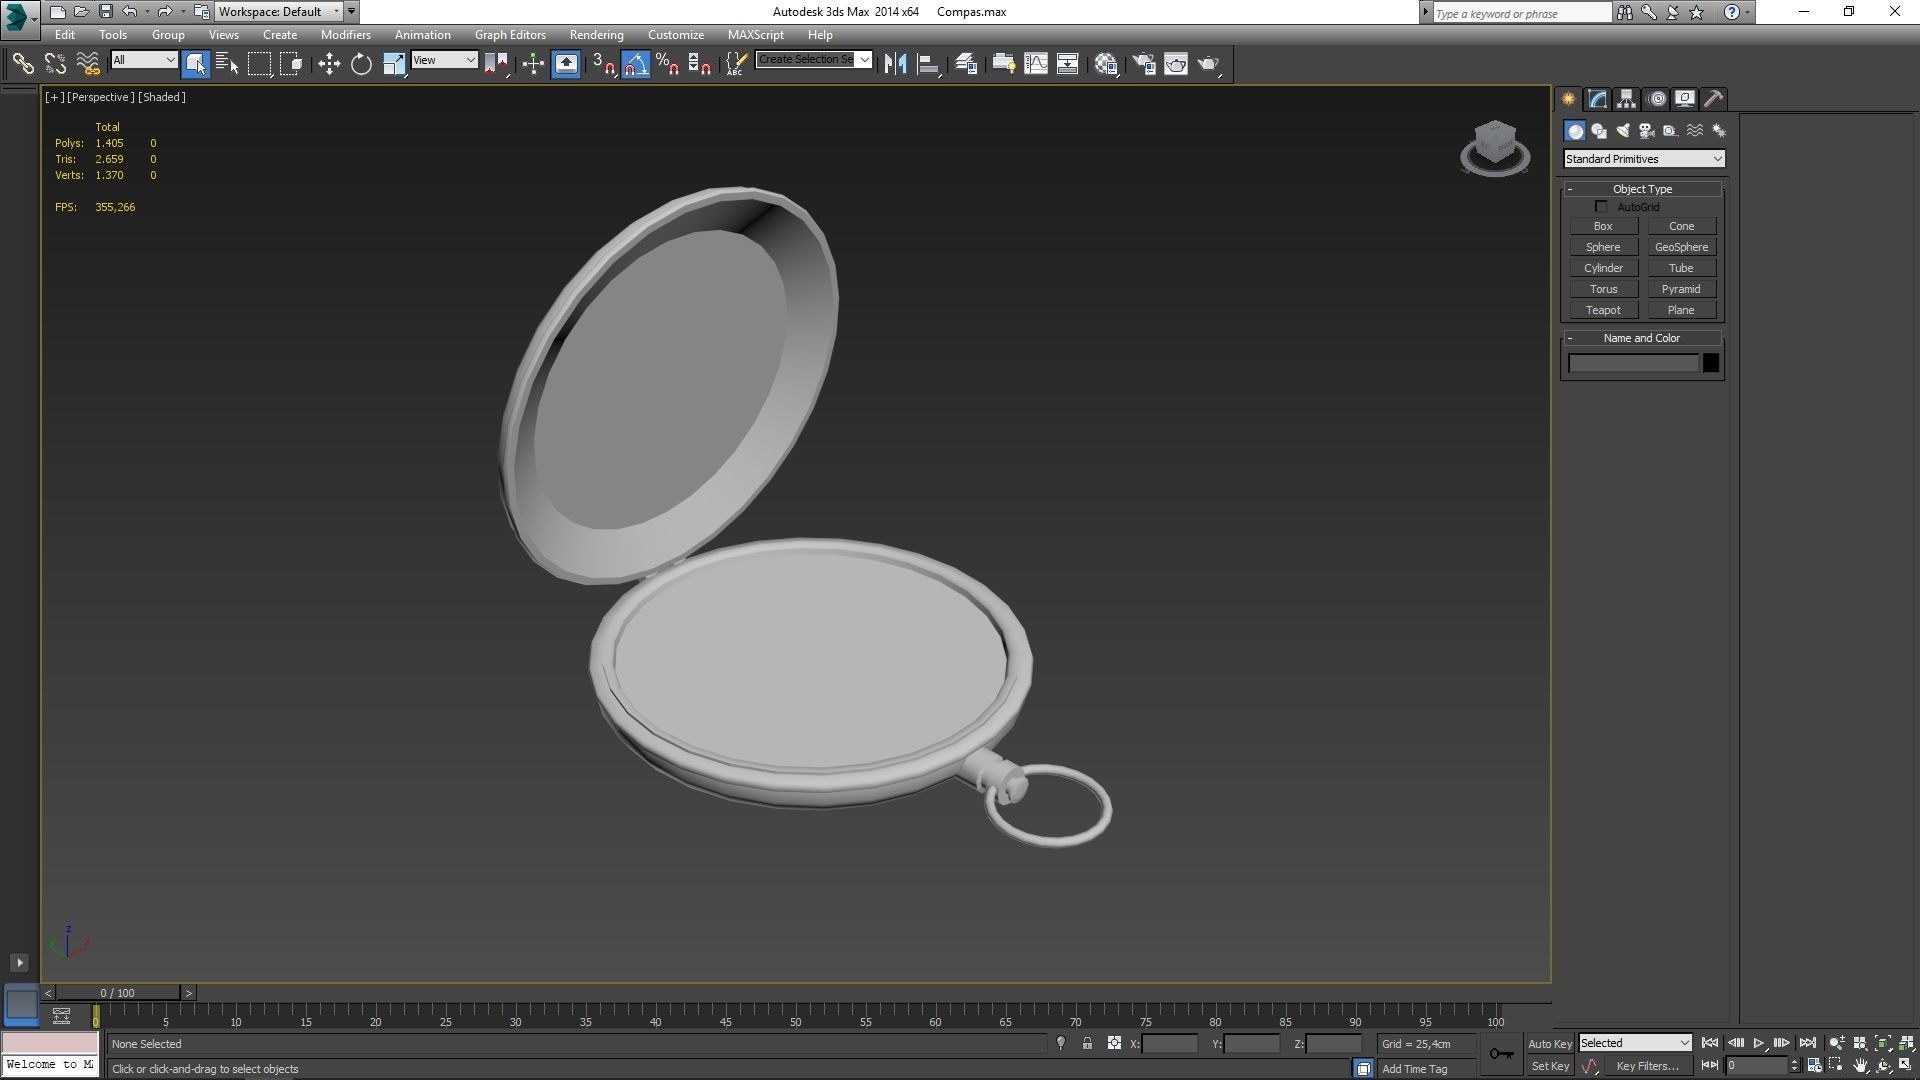
Task: Click the Teapot creation button
Action: tap(1603, 310)
